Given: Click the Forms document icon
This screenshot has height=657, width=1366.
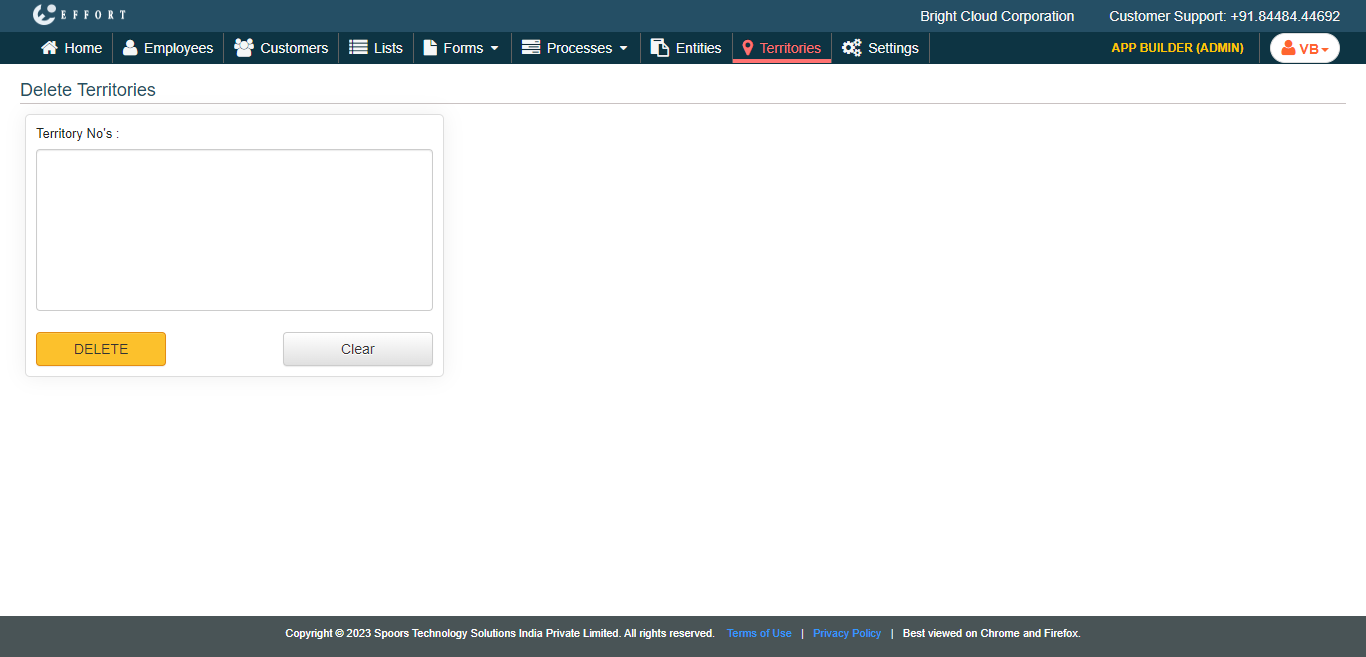Looking at the screenshot, I should tap(430, 48).
